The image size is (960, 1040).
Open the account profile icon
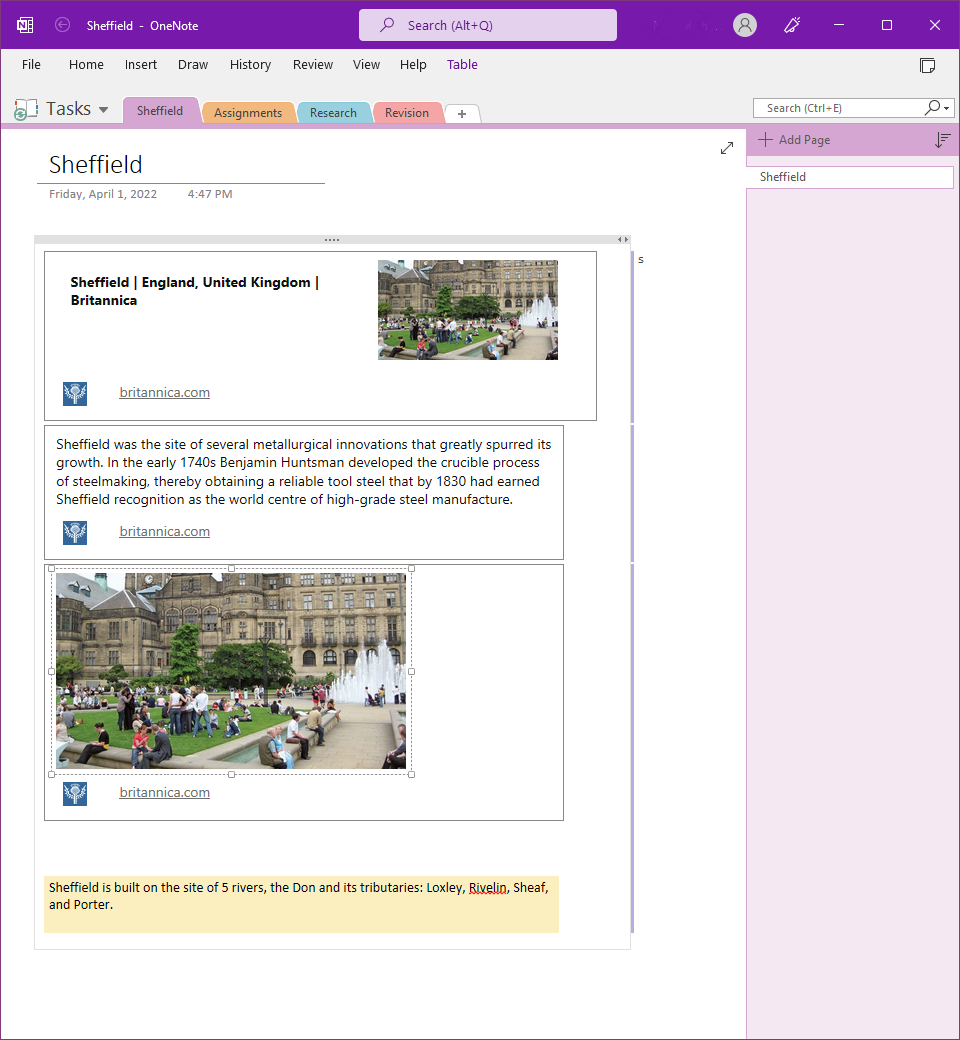click(x=744, y=25)
